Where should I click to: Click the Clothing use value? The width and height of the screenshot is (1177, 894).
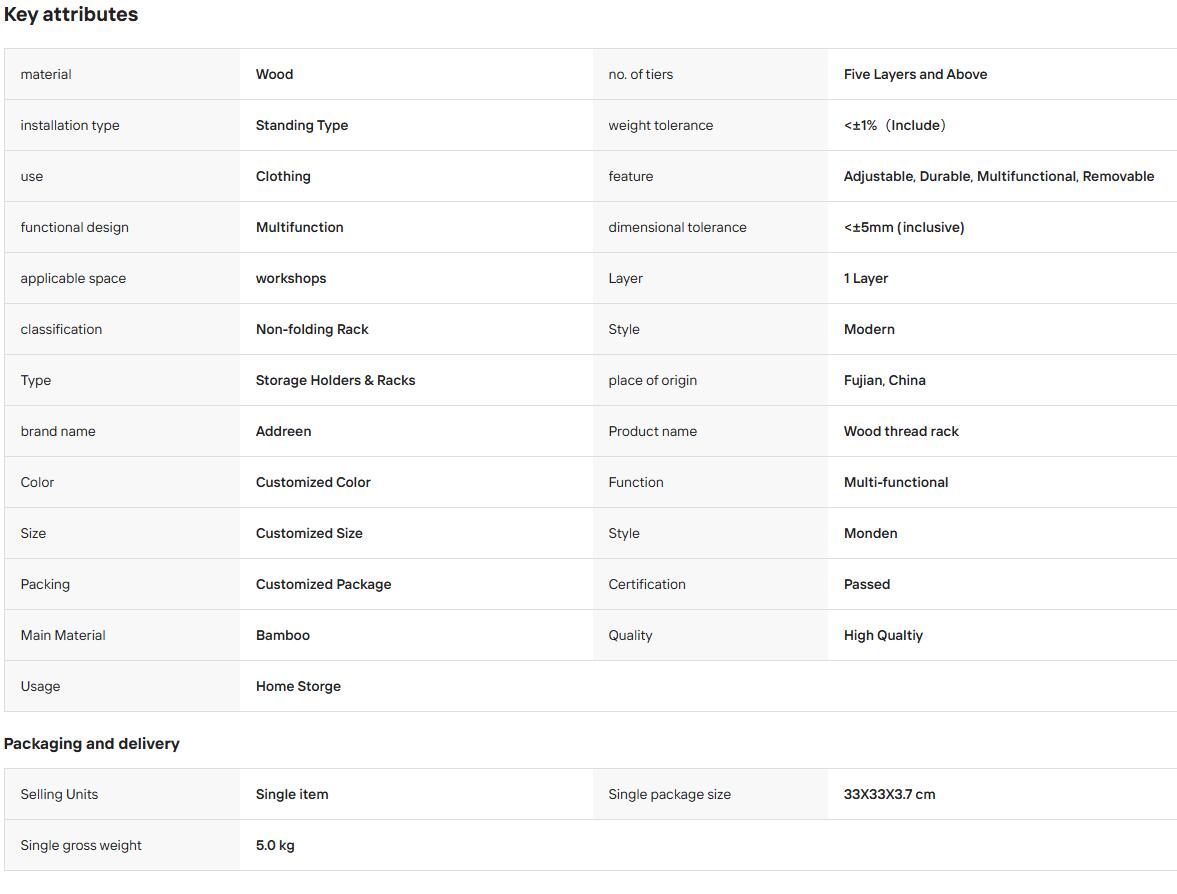tap(283, 176)
